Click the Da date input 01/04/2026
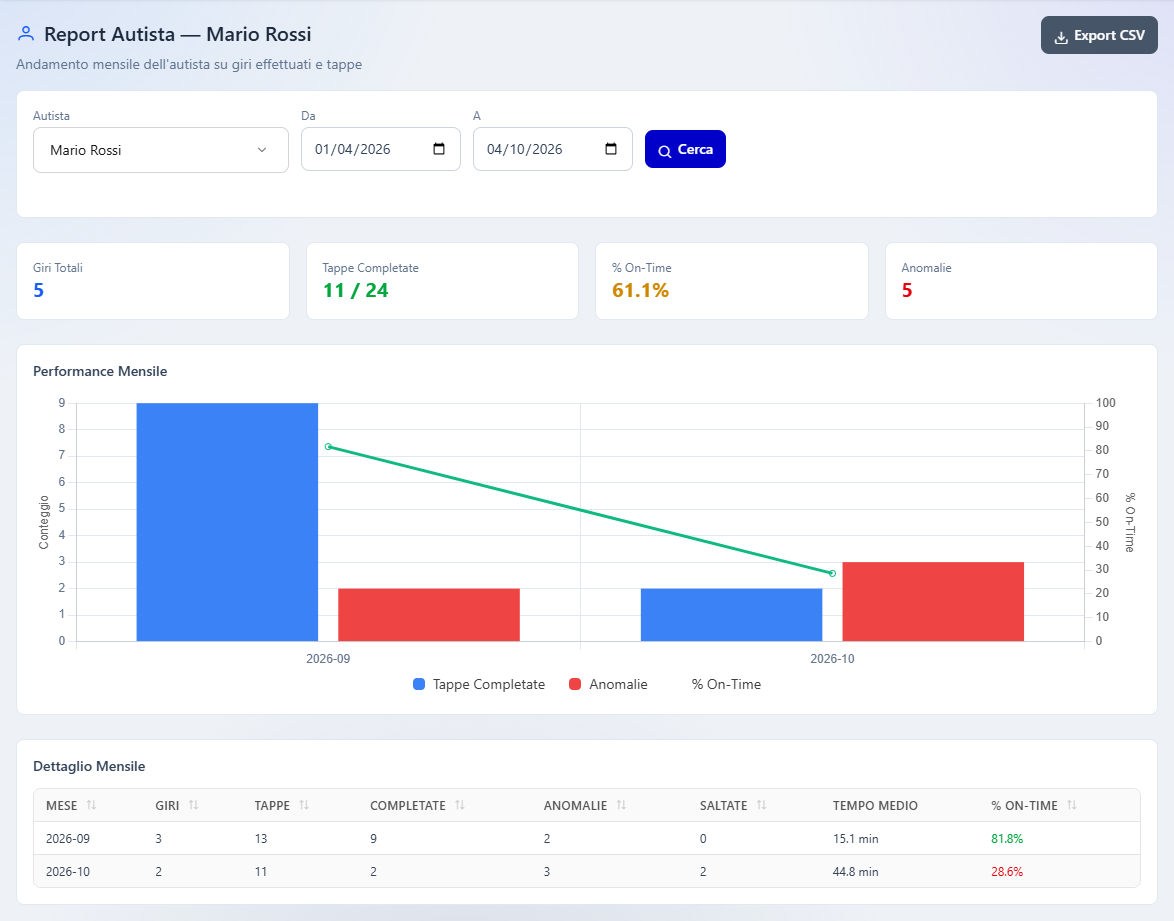Image resolution: width=1174 pixels, height=921 pixels. point(380,149)
